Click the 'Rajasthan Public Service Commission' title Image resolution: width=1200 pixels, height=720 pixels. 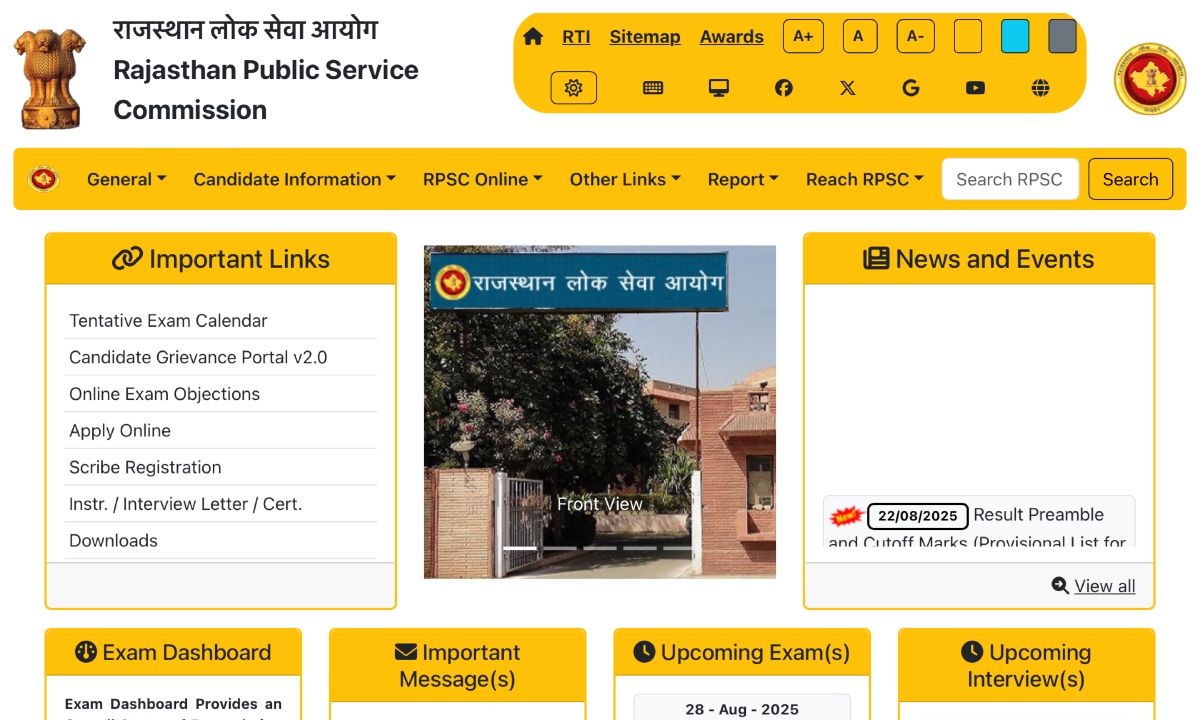(266, 90)
